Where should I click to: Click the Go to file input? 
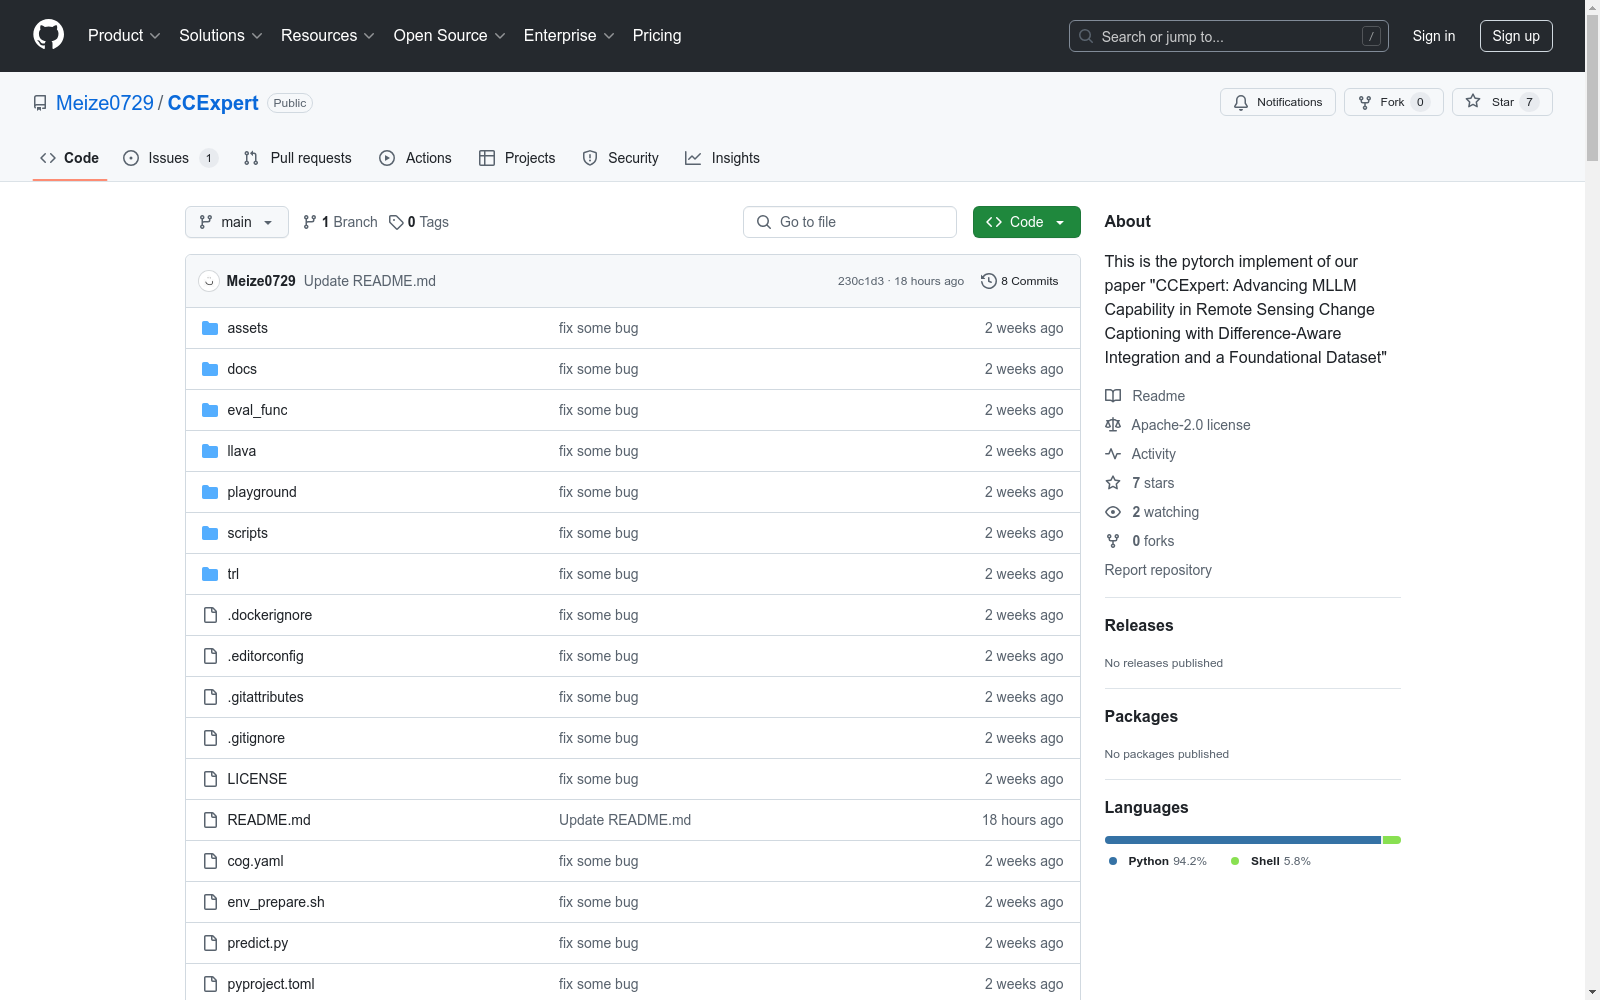(x=850, y=222)
